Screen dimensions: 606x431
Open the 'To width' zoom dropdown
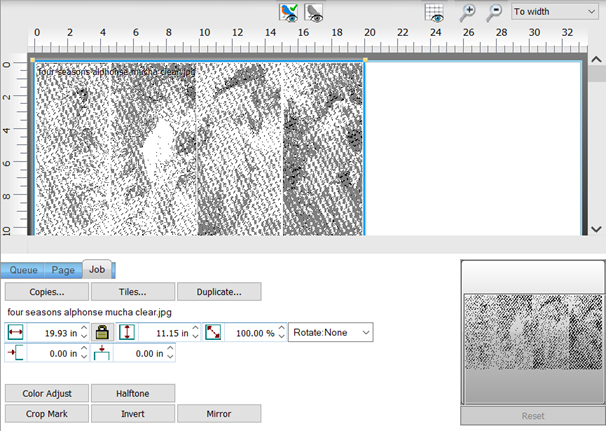(555, 12)
